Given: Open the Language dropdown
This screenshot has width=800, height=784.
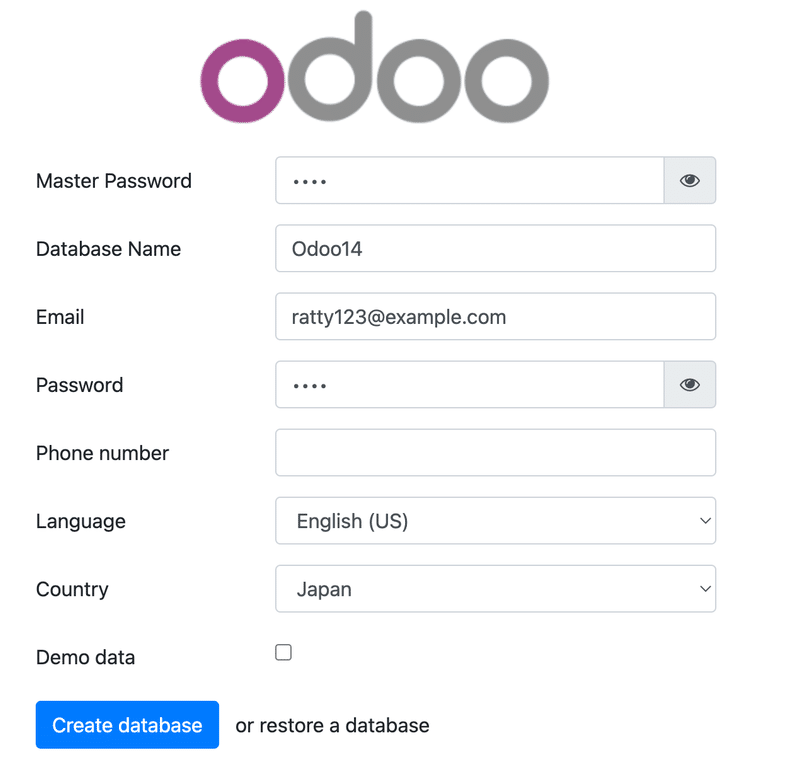Looking at the screenshot, I should [495, 521].
